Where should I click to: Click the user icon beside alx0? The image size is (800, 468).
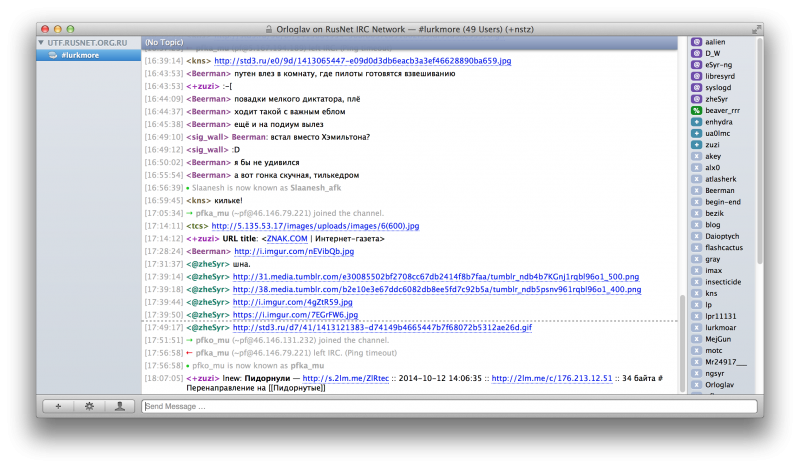[696, 167]
